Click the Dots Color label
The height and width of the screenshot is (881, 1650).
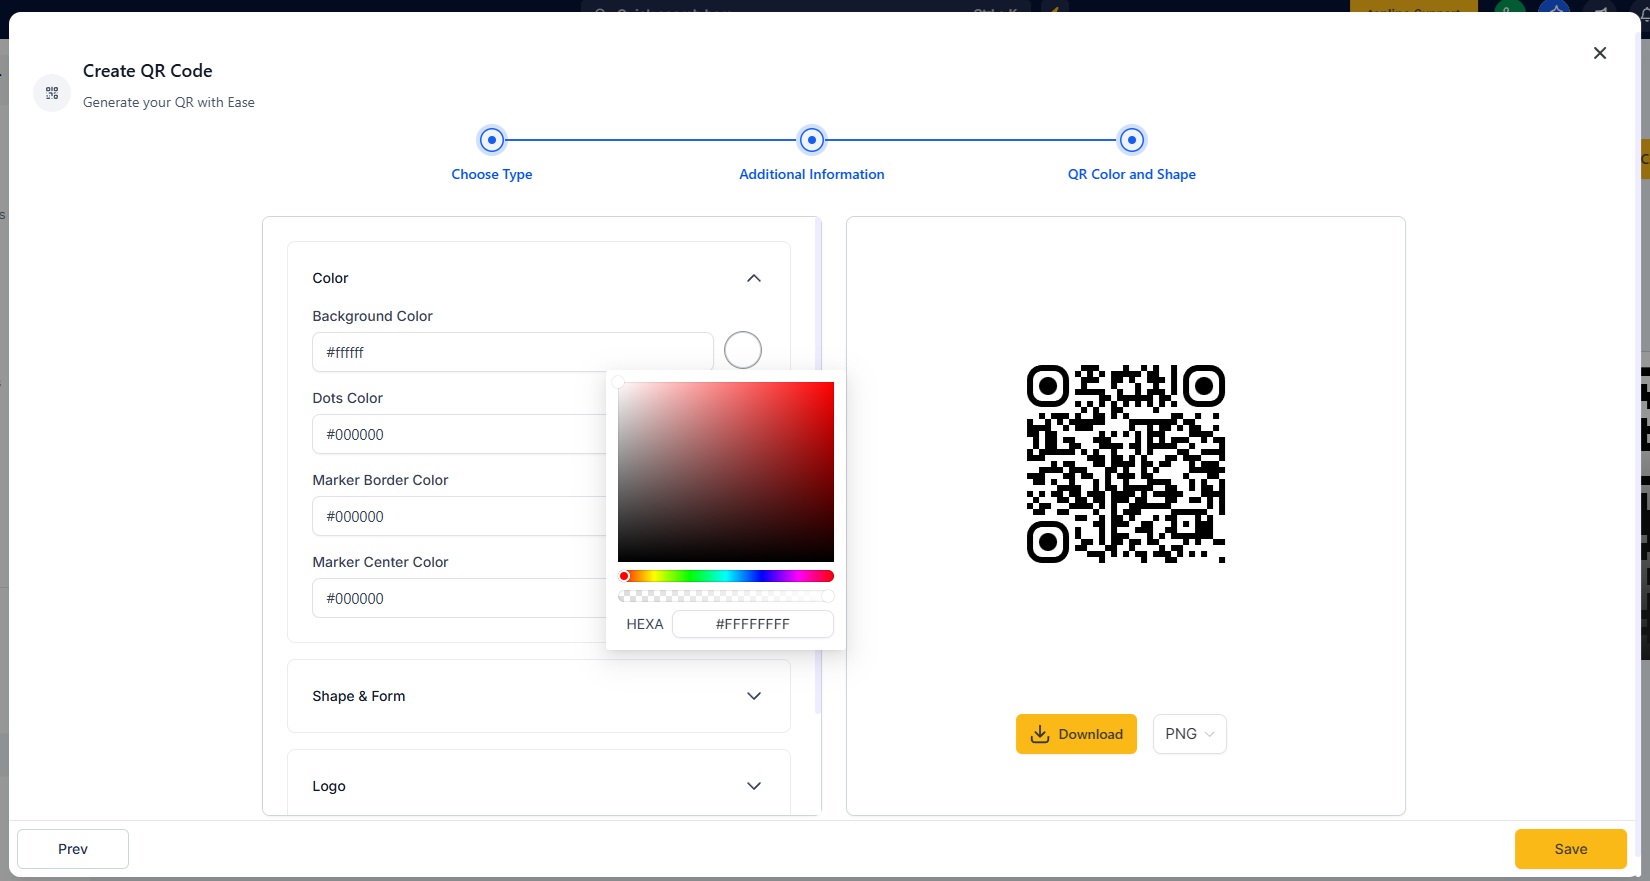point(347,398)
